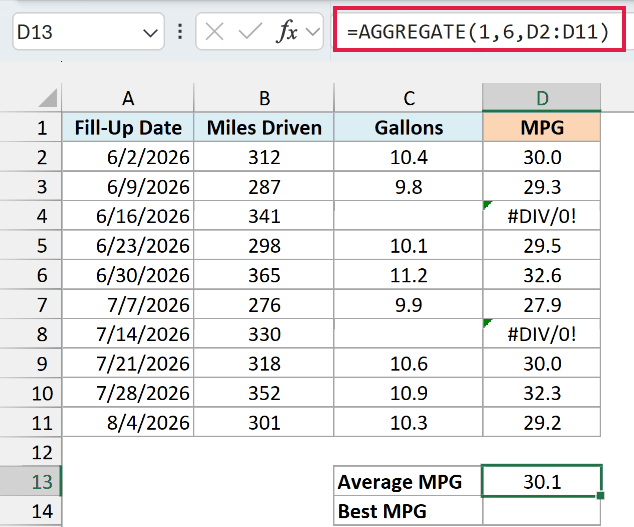Select the Miles Driven cell 352
Screen dimensions: 634x527
tap(264, 393)
